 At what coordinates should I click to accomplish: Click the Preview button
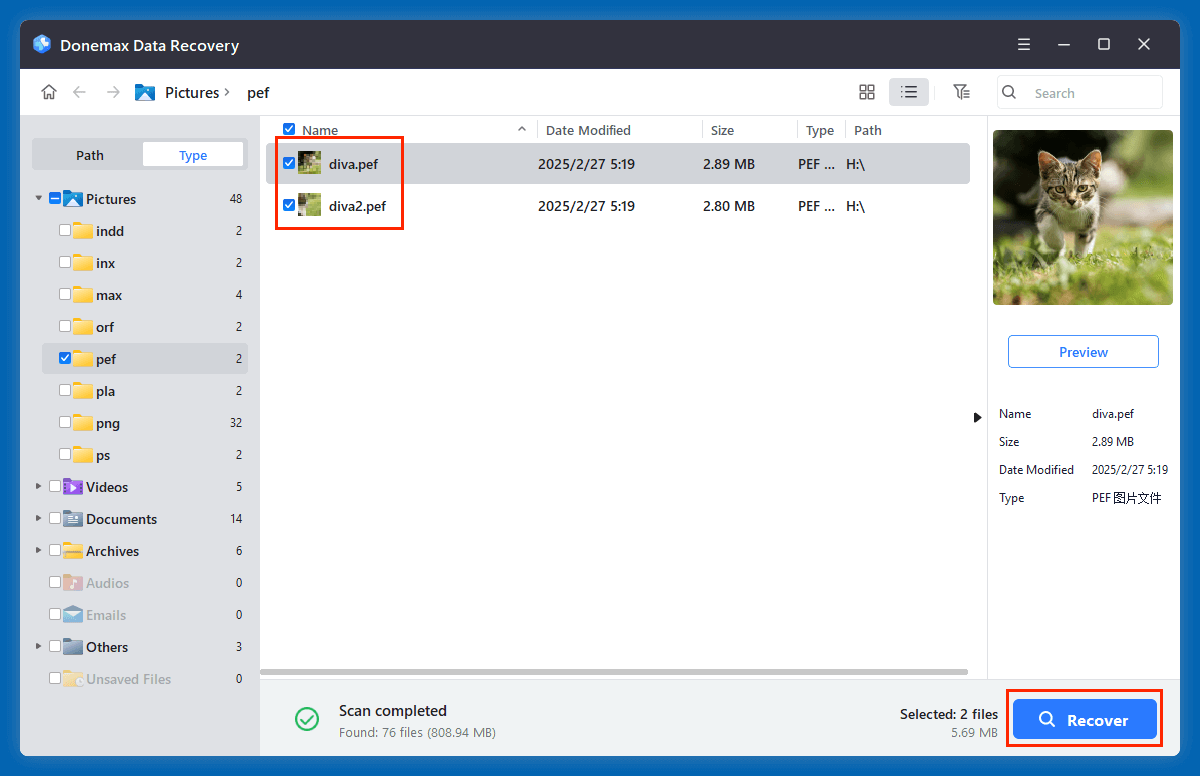(1083, 351)
